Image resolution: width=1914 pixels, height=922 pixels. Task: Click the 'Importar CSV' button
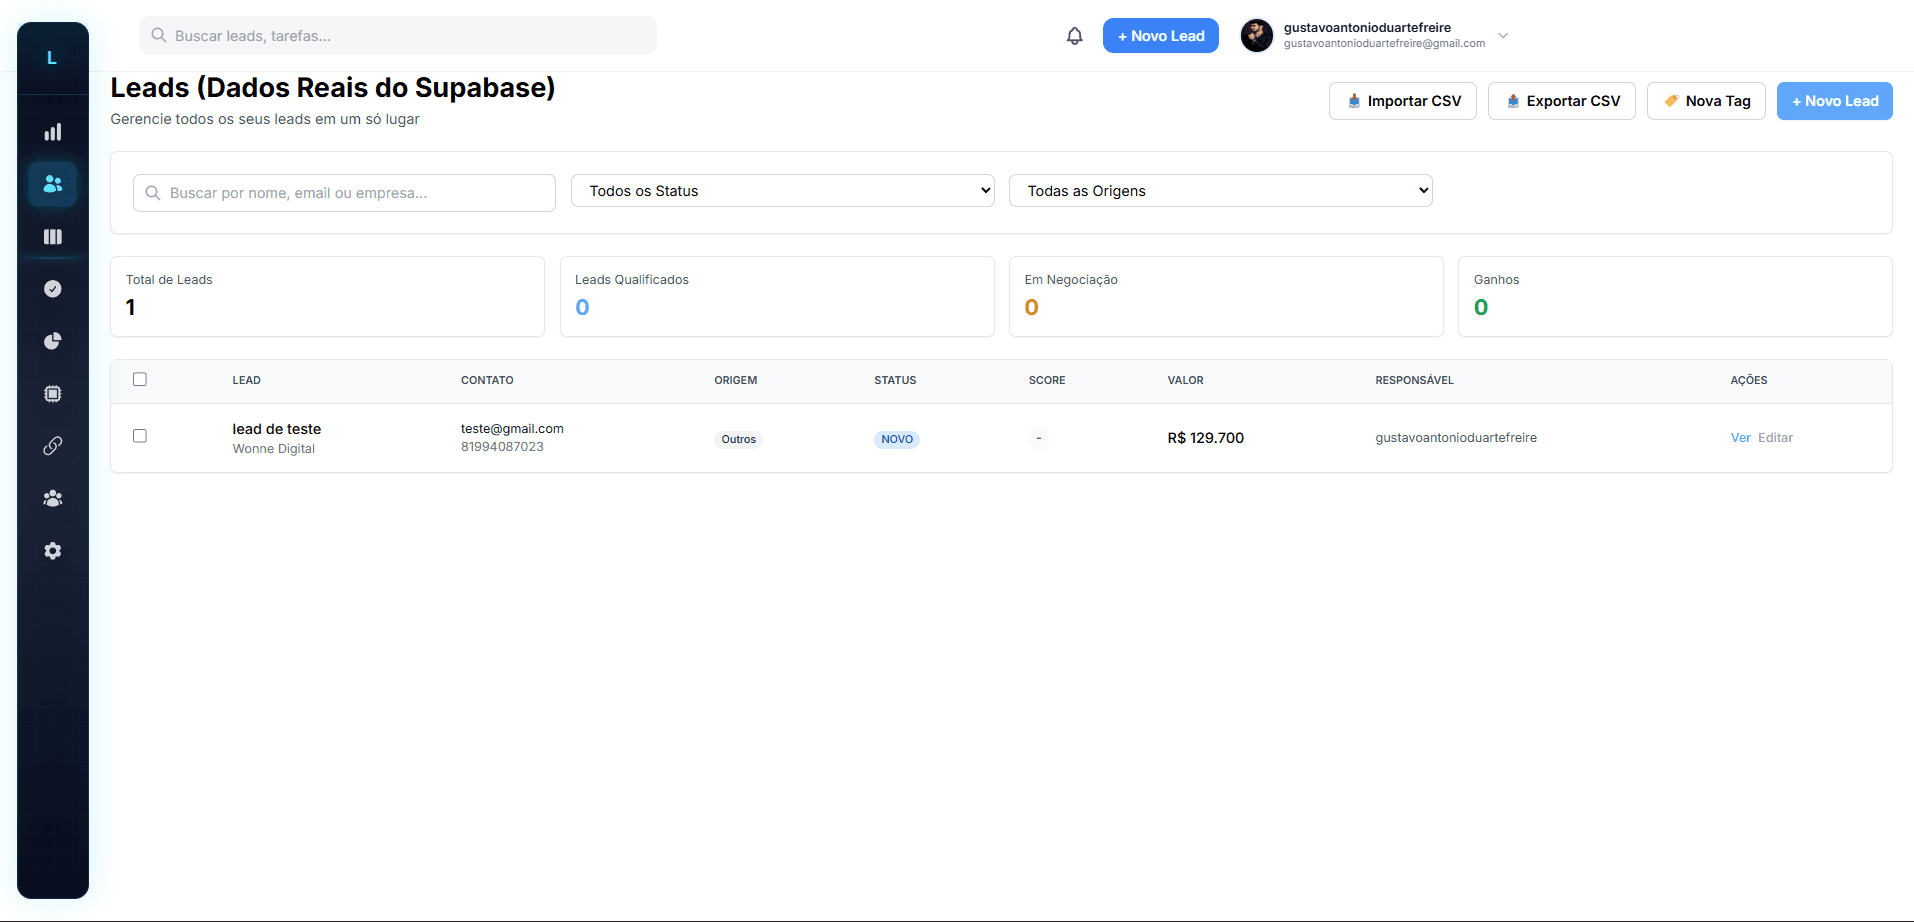click(1402, 101)
